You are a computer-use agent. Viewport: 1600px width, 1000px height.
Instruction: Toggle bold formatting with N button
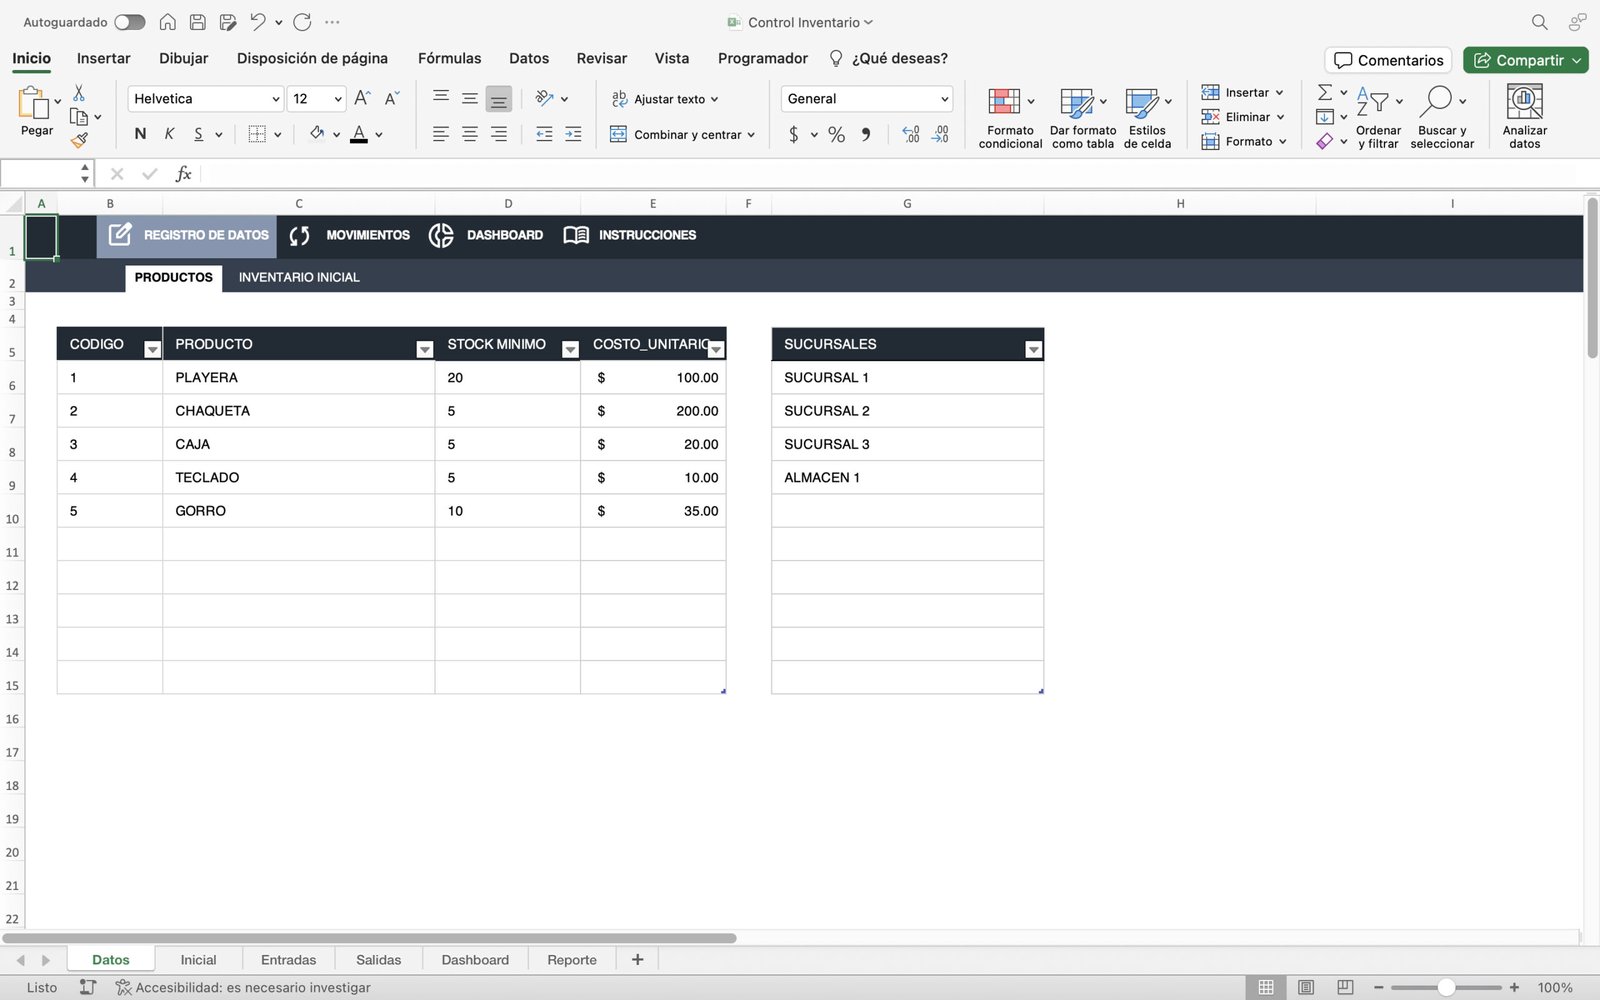(x=140, y=134)
